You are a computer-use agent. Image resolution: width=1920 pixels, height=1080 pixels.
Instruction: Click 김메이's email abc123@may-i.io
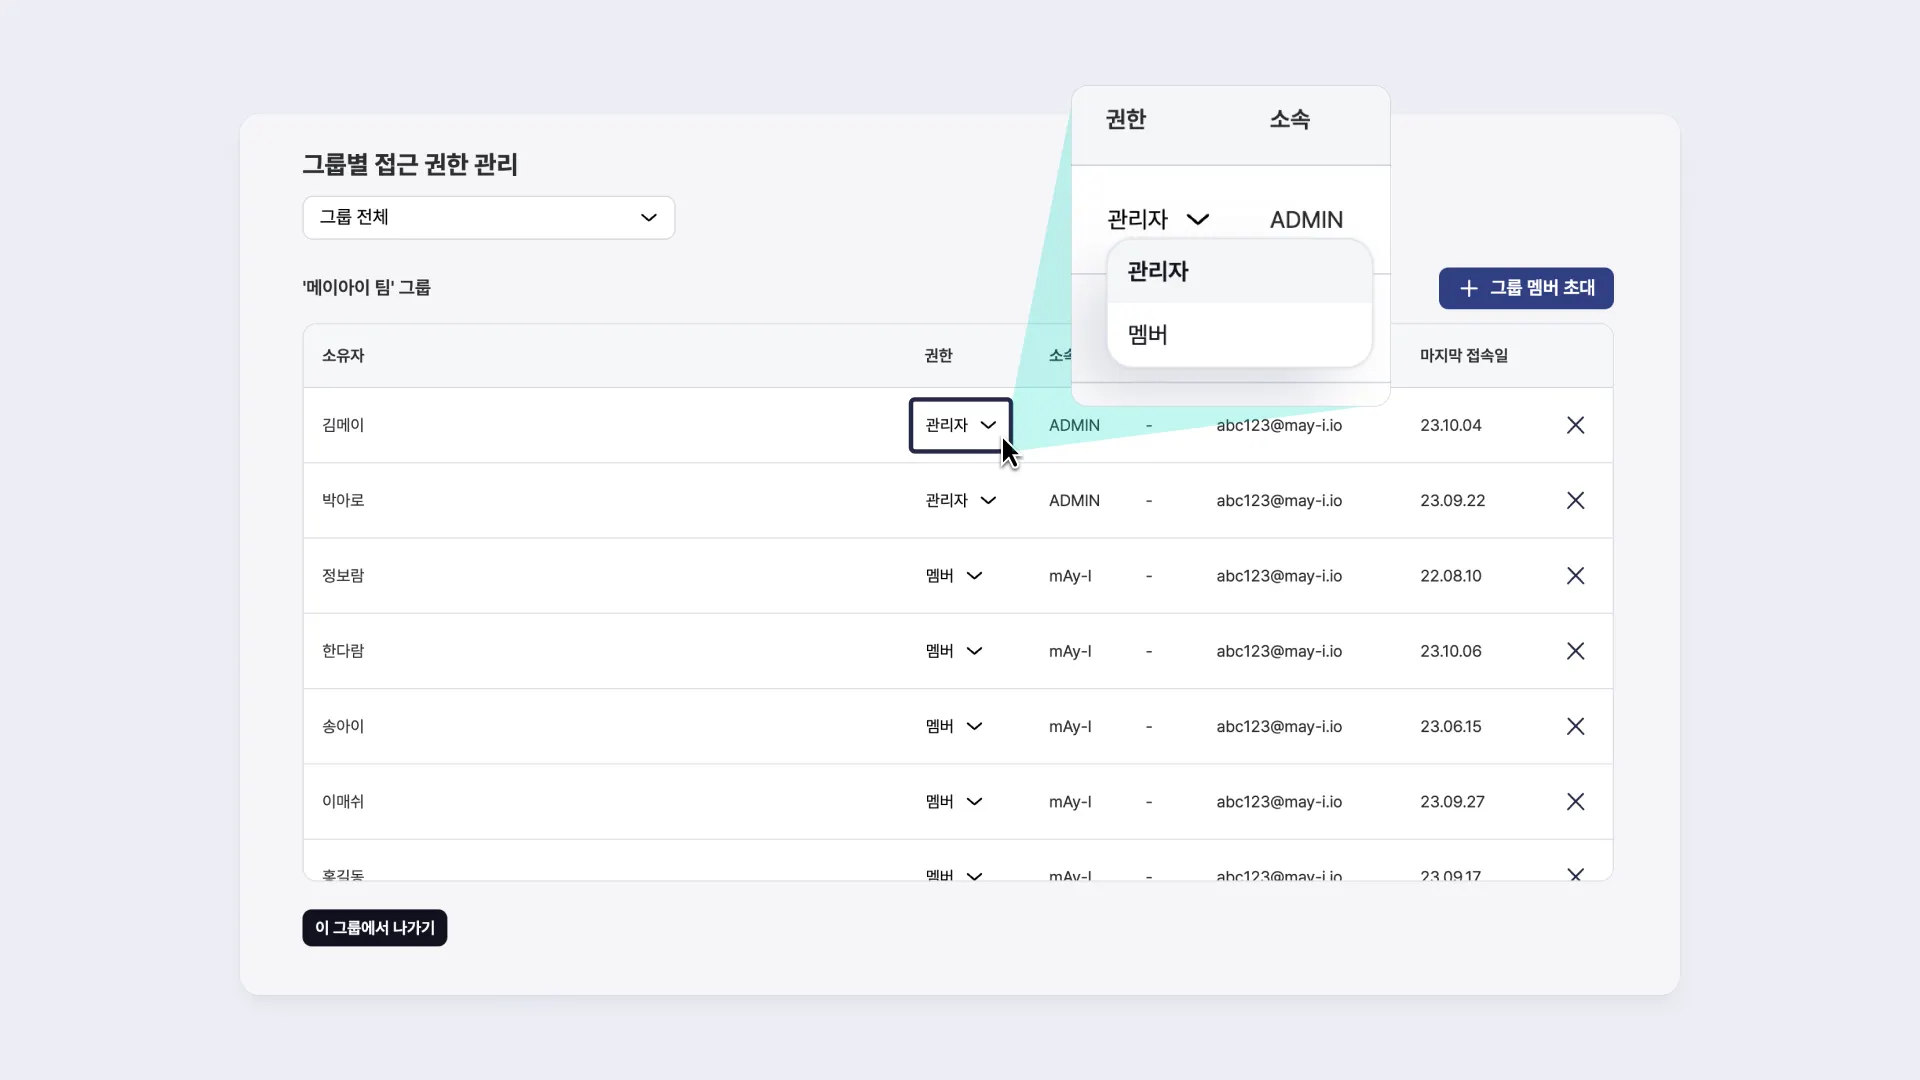(1279, 425)
